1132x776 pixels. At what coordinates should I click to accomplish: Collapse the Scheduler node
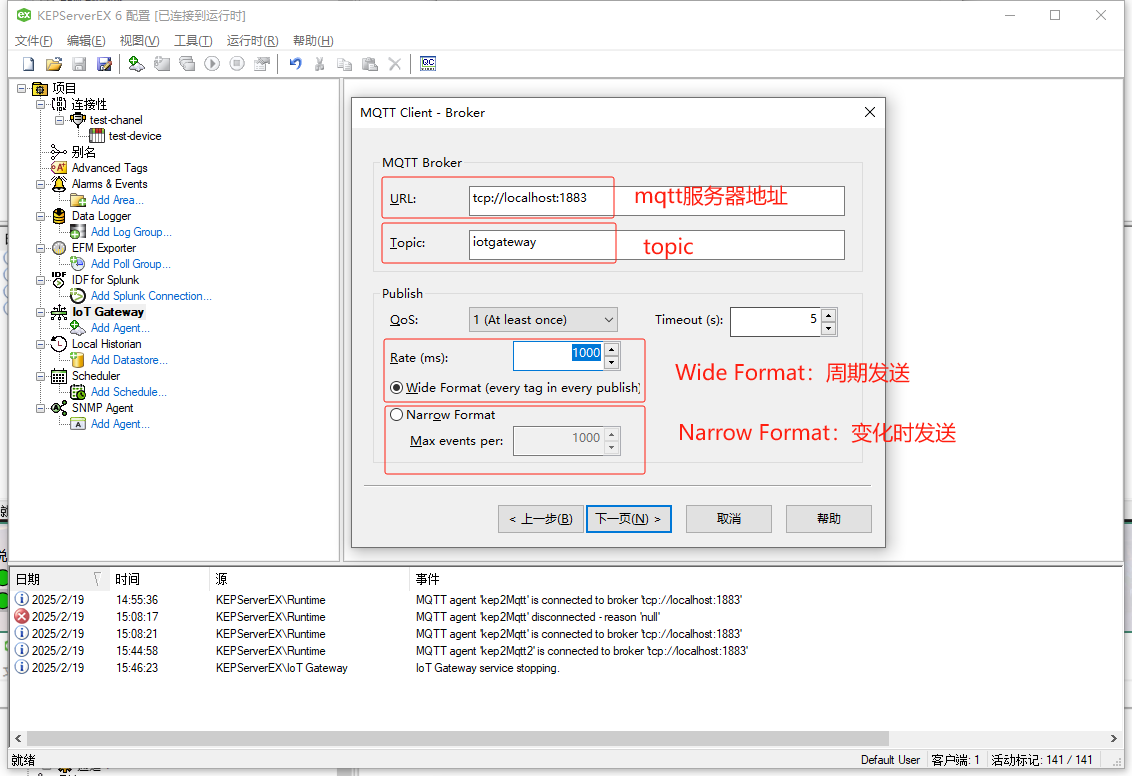point(40,376)
